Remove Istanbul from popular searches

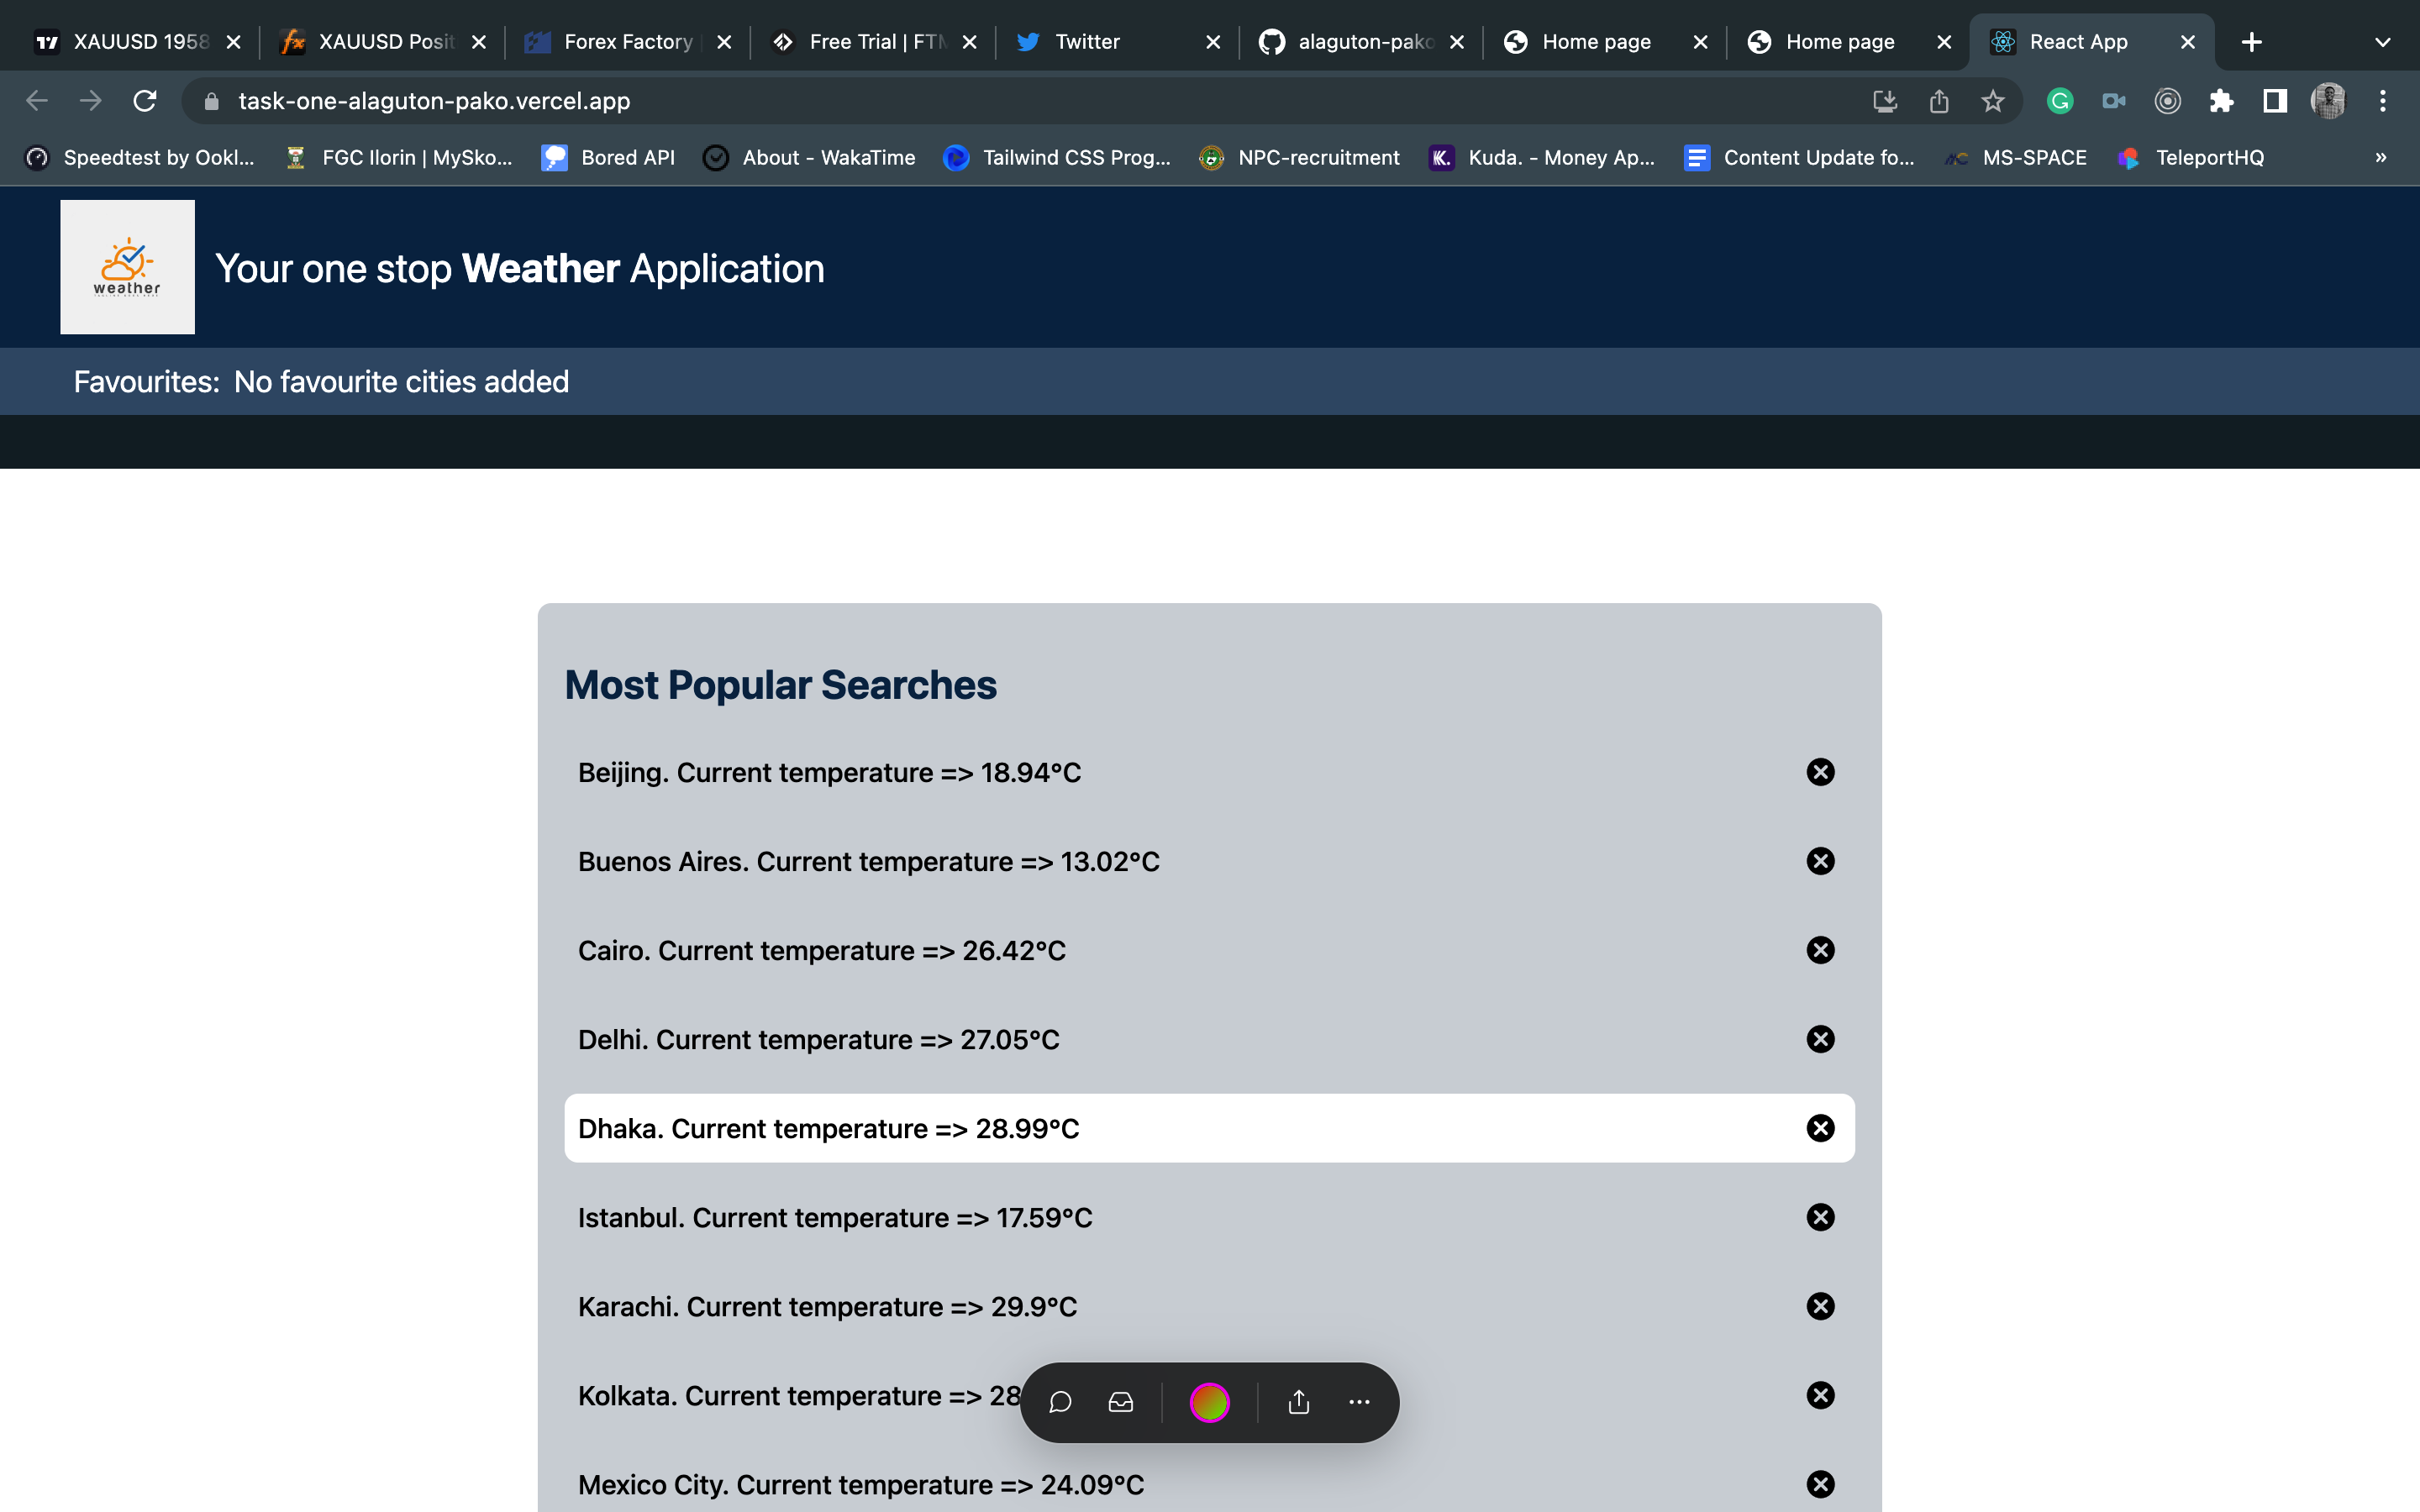point(1823,1215)
